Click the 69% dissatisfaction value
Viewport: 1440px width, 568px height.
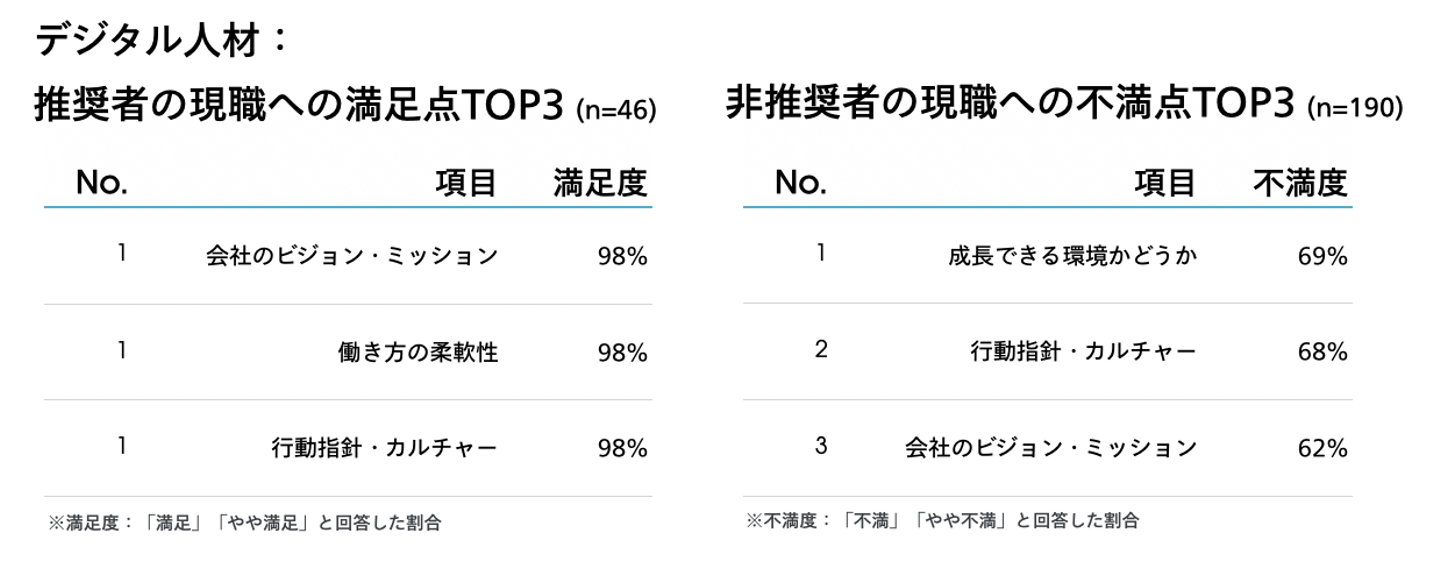click(x=1322, y=257)
